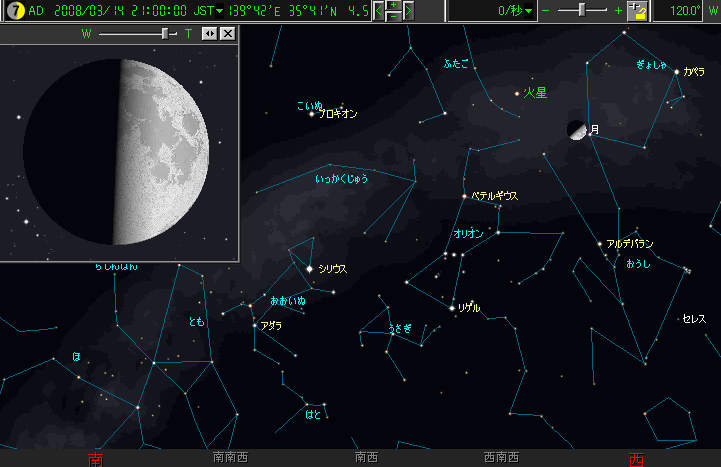Toggle moon panel pin/expand arrows button
721x467 pixels.
209,33
